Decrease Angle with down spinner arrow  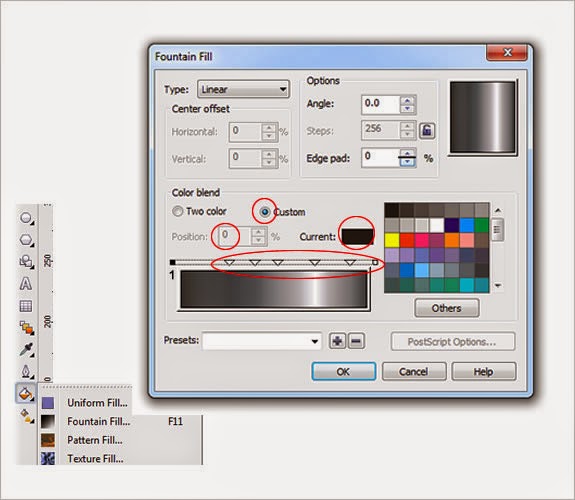407,109
